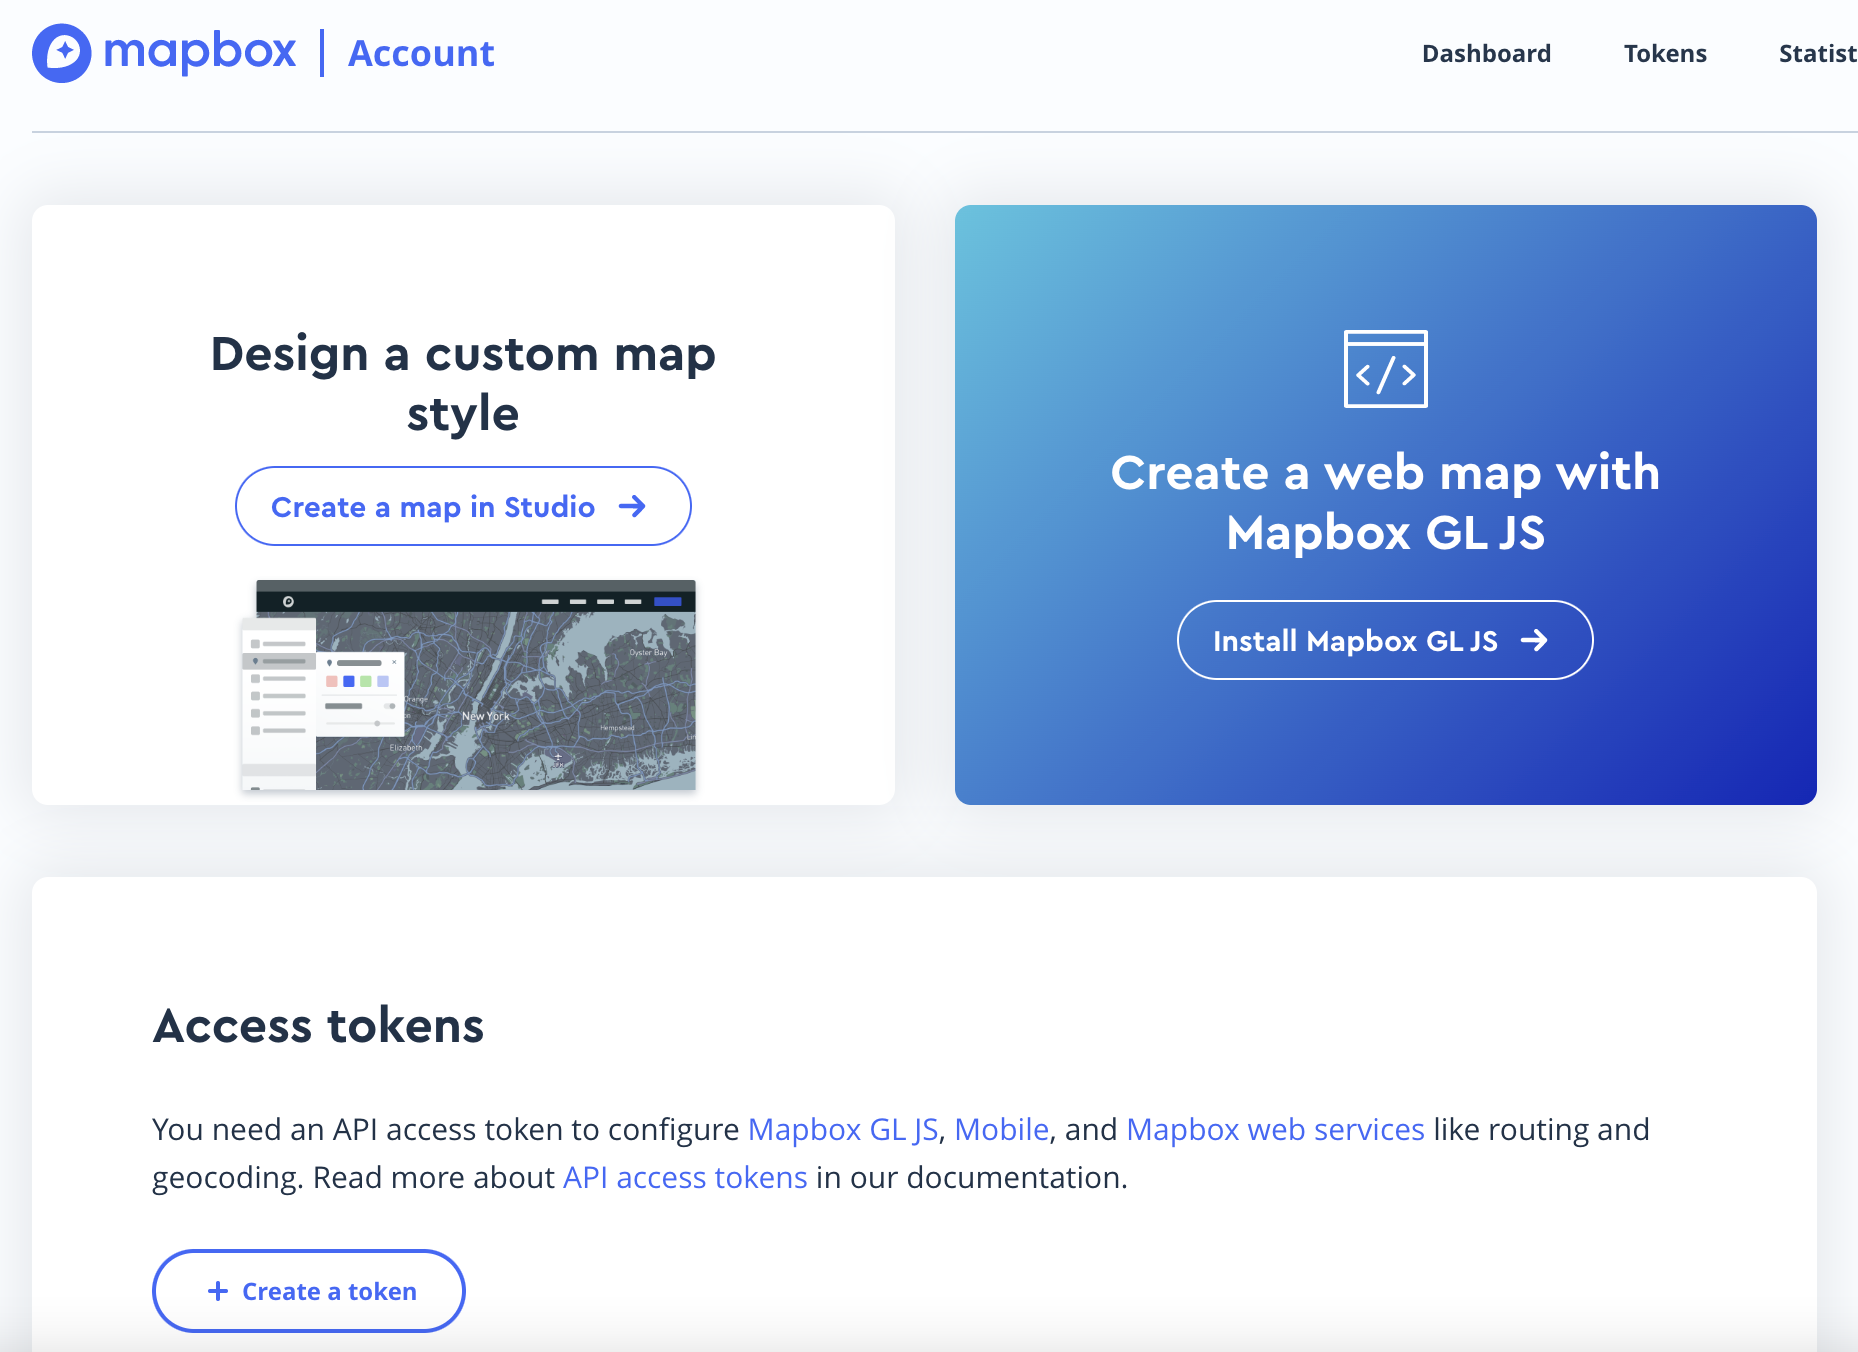Open the Mobile link

1002,1129
